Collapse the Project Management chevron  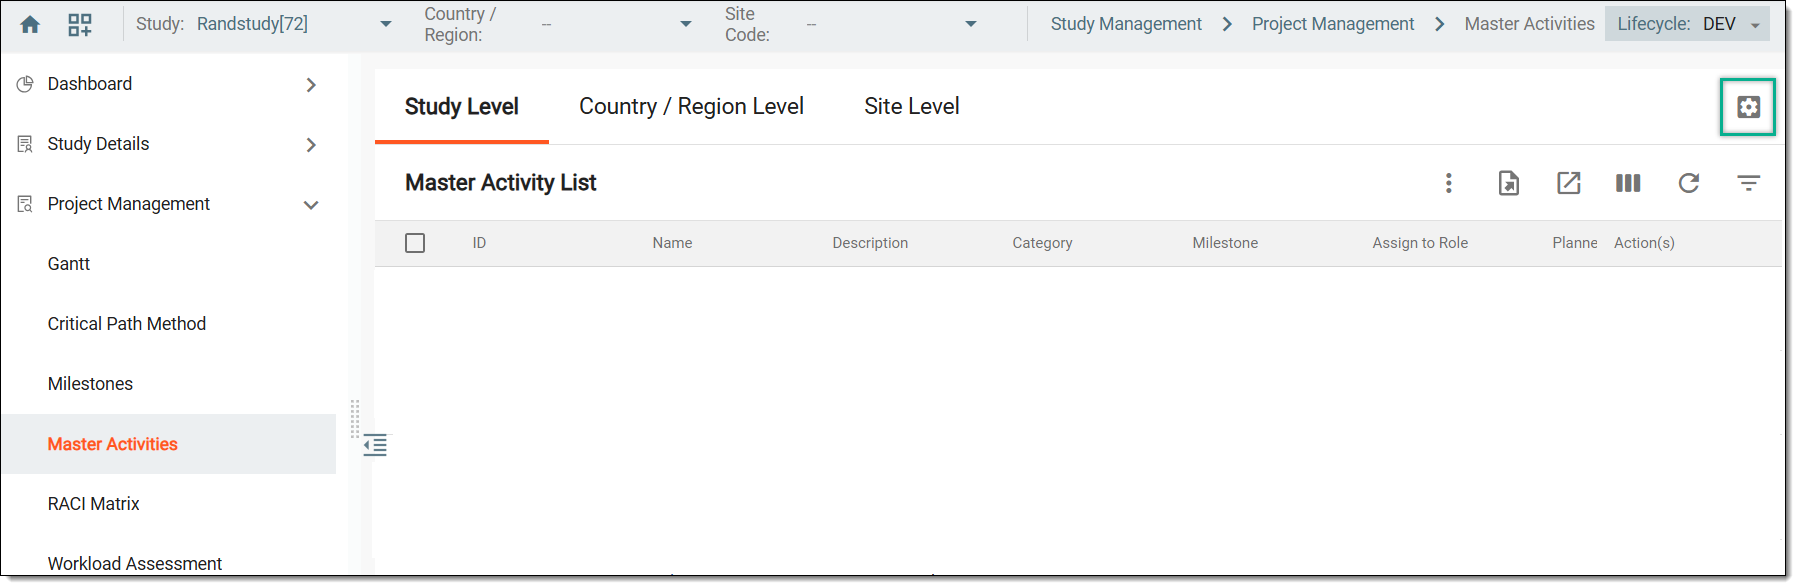tap(311, 205)
